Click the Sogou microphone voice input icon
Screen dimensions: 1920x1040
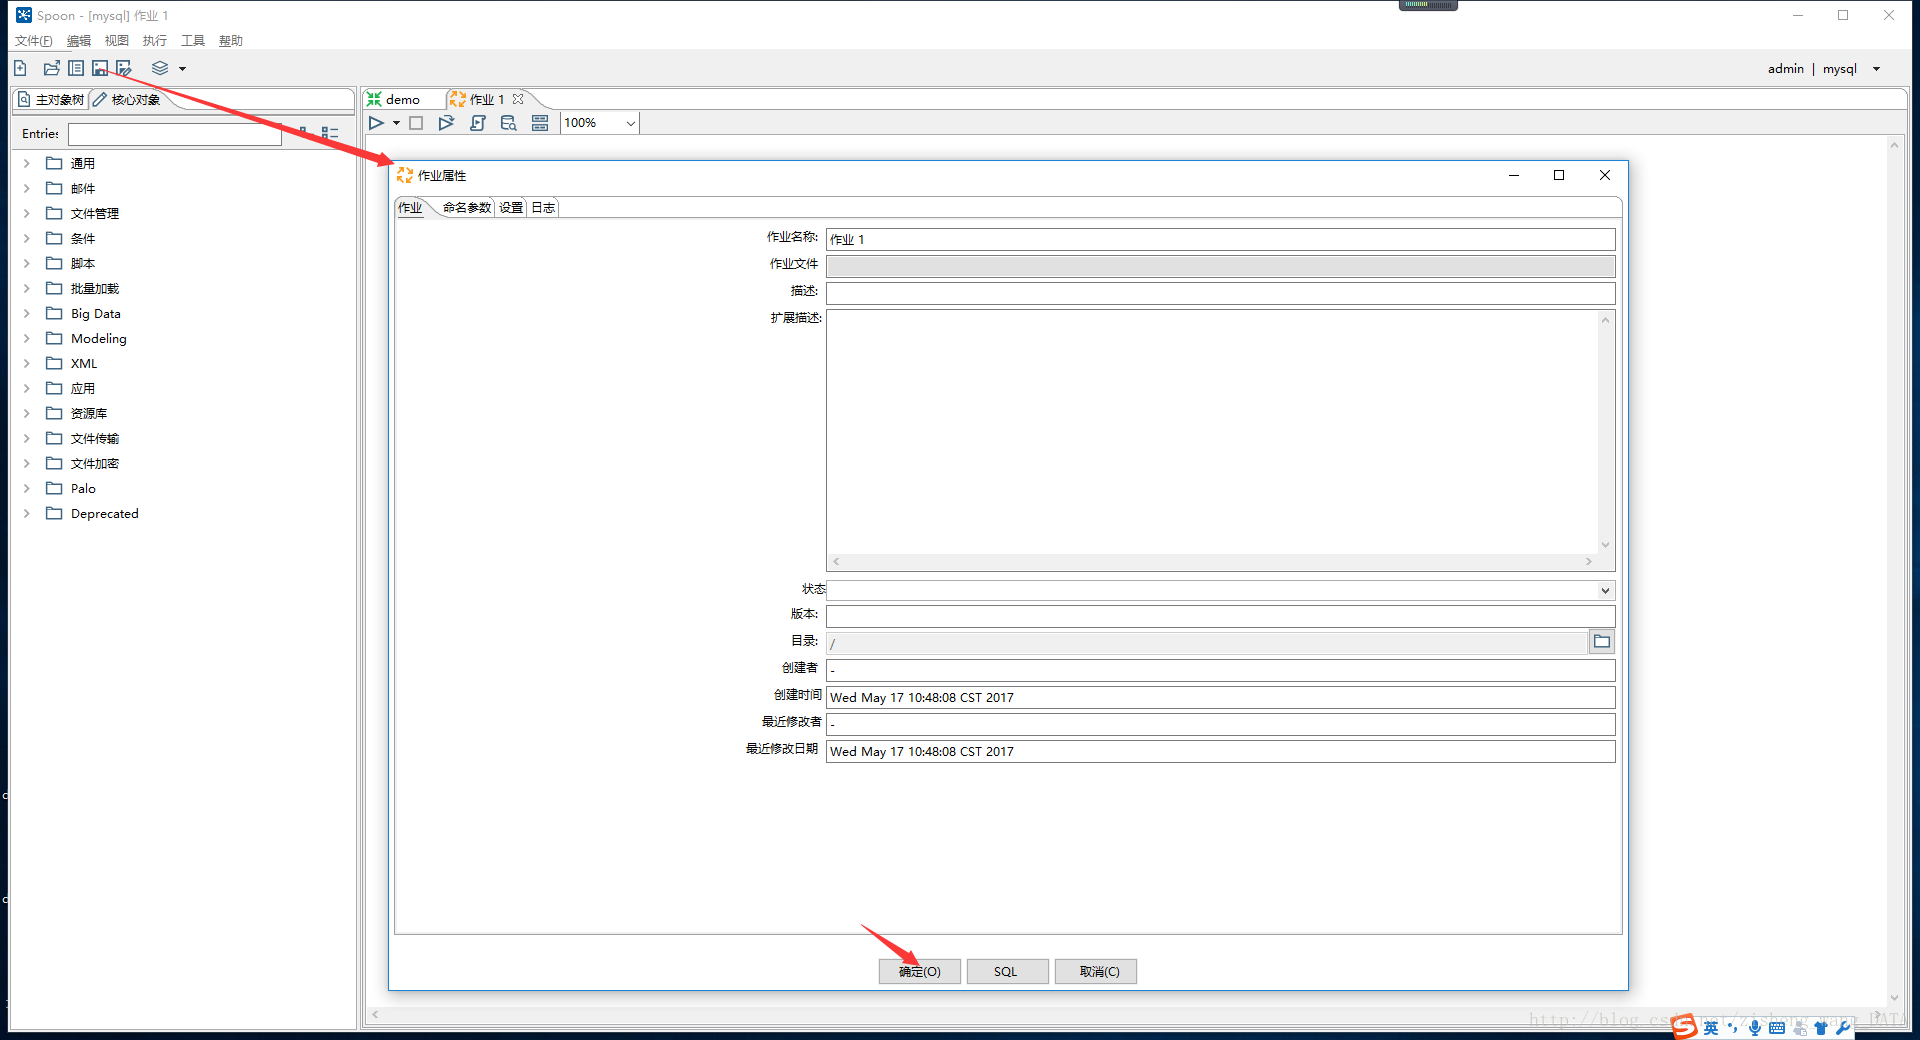(1755, 1028)
